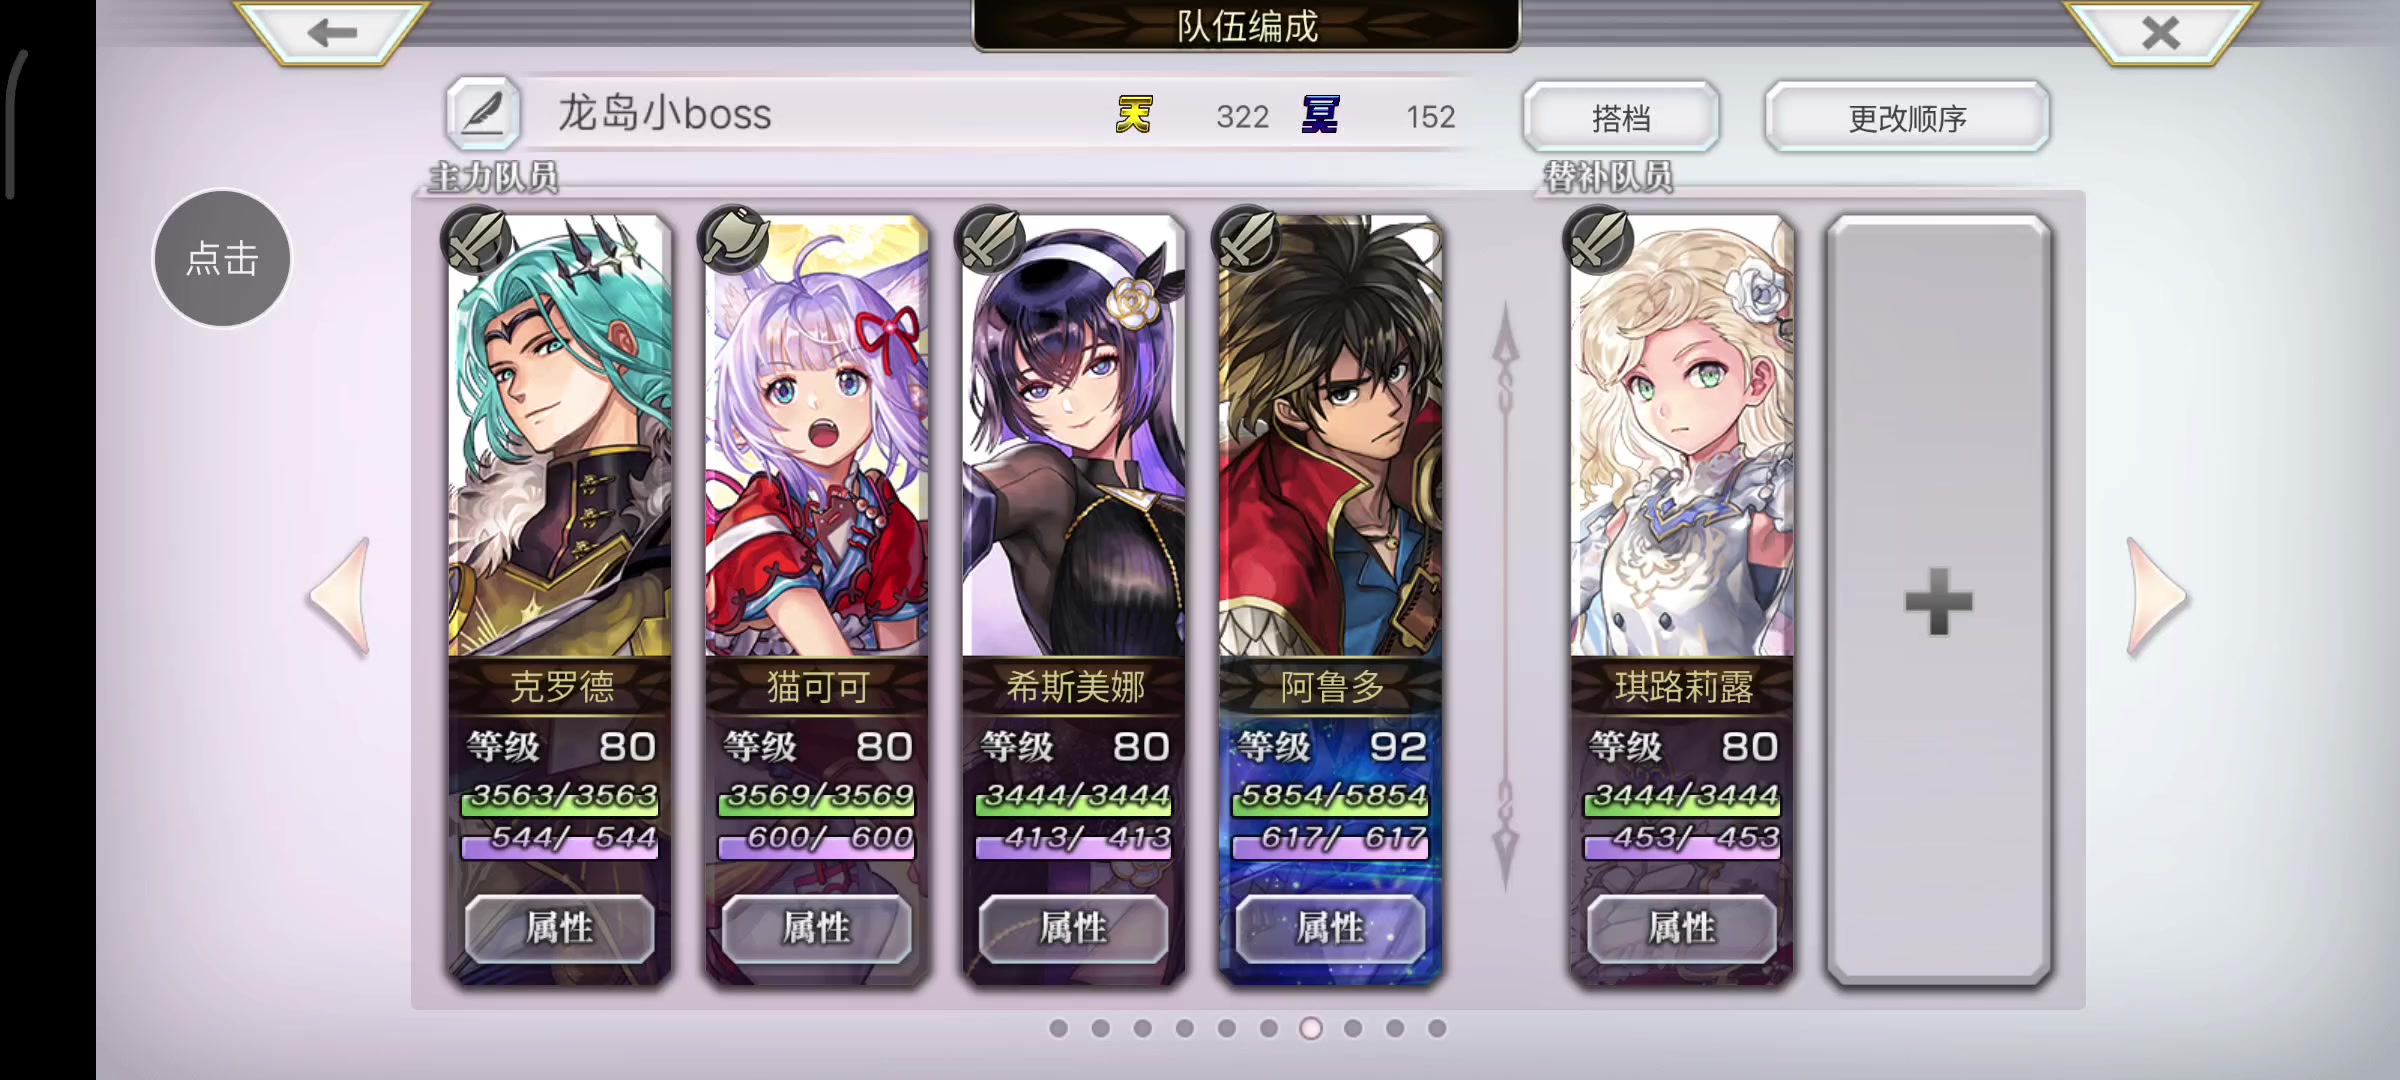Screen dimensions: 2400x1080
Task: Tap the sword weapon icon on 希斯美娜 card
Action: [x=990, y=240]
